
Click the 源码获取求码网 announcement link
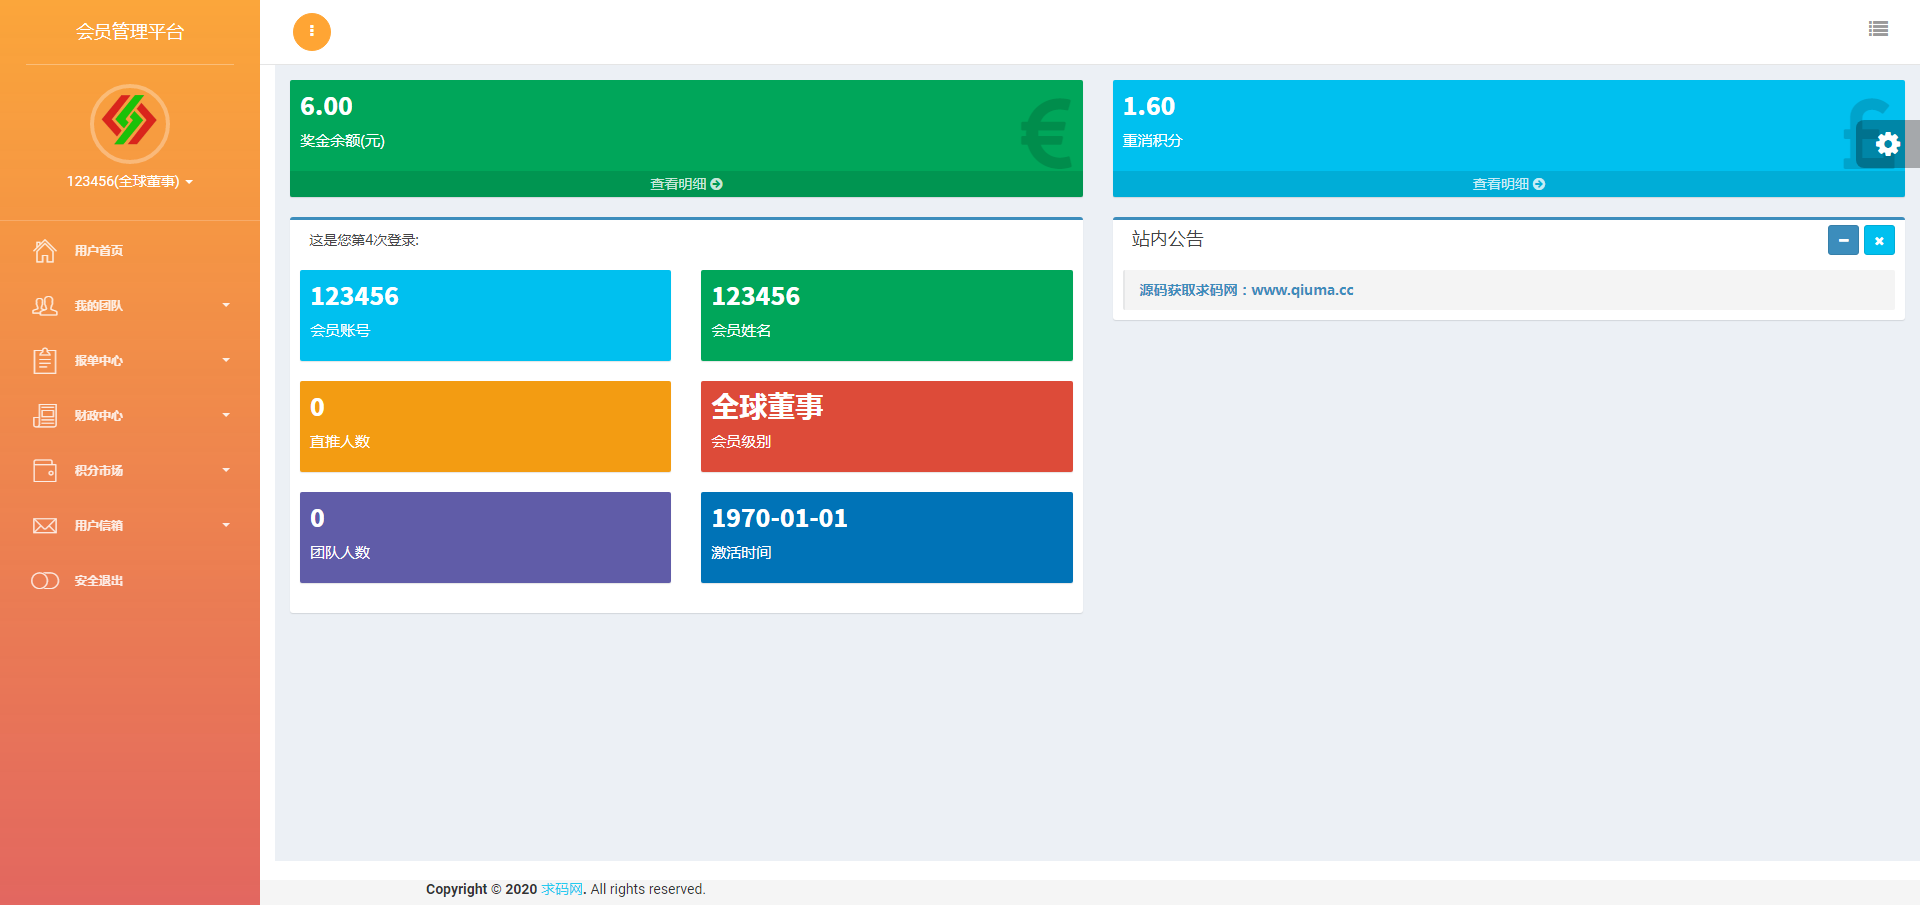(1246, 290)
